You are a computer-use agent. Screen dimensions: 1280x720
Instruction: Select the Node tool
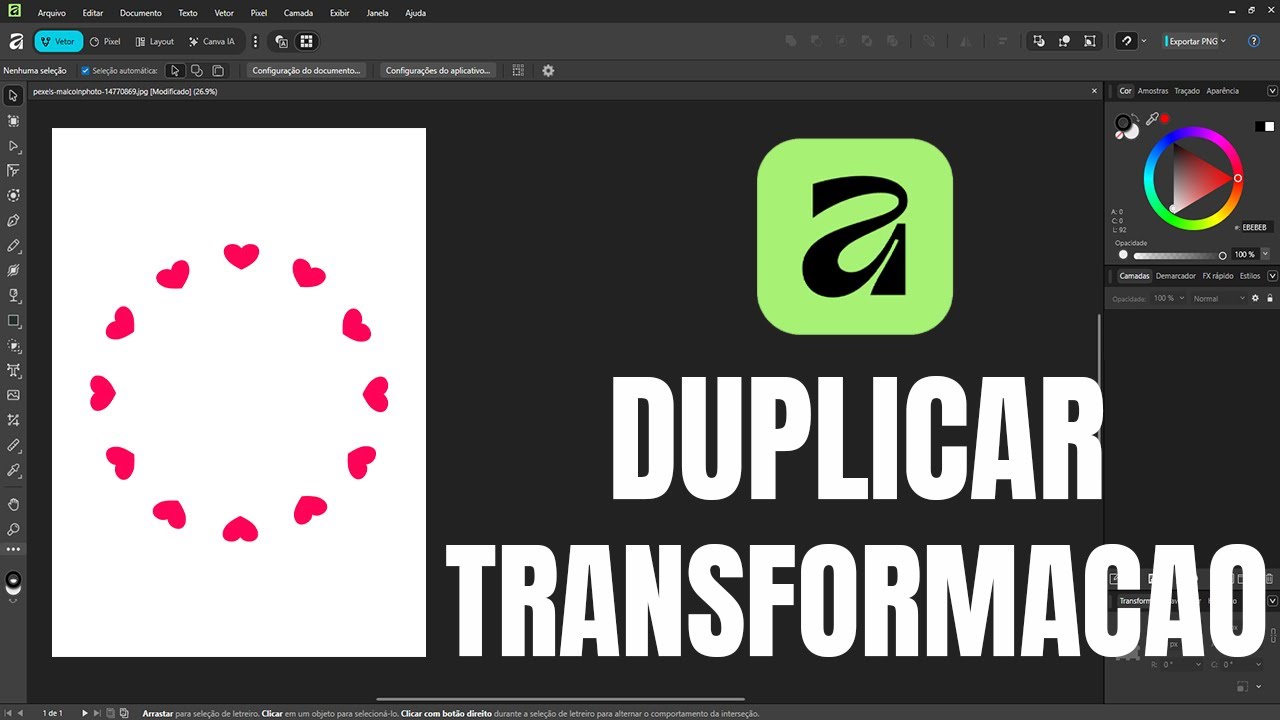click(x=13, y=146)
